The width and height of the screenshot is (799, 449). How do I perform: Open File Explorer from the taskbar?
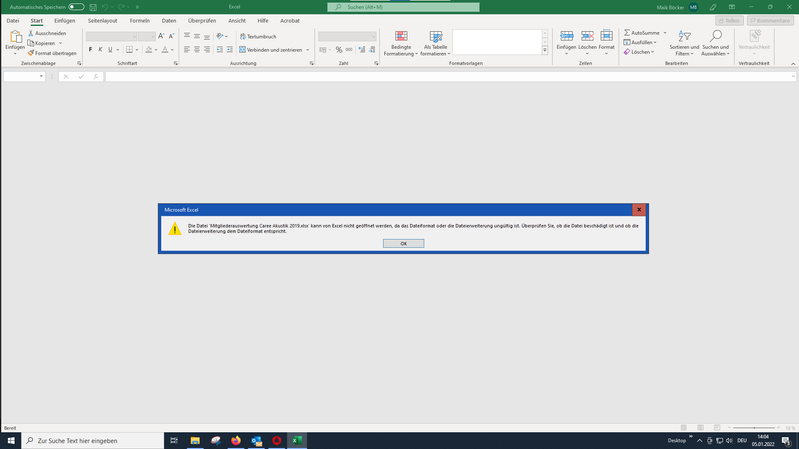195,440
